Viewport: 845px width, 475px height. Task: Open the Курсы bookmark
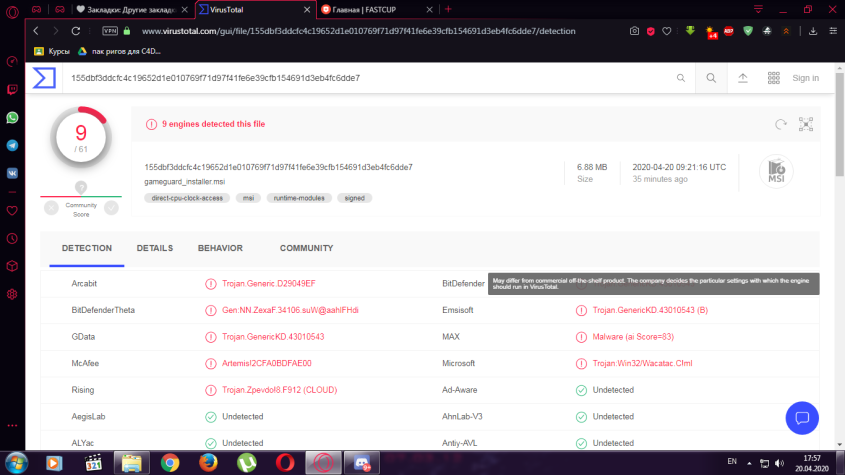(52, 51)
